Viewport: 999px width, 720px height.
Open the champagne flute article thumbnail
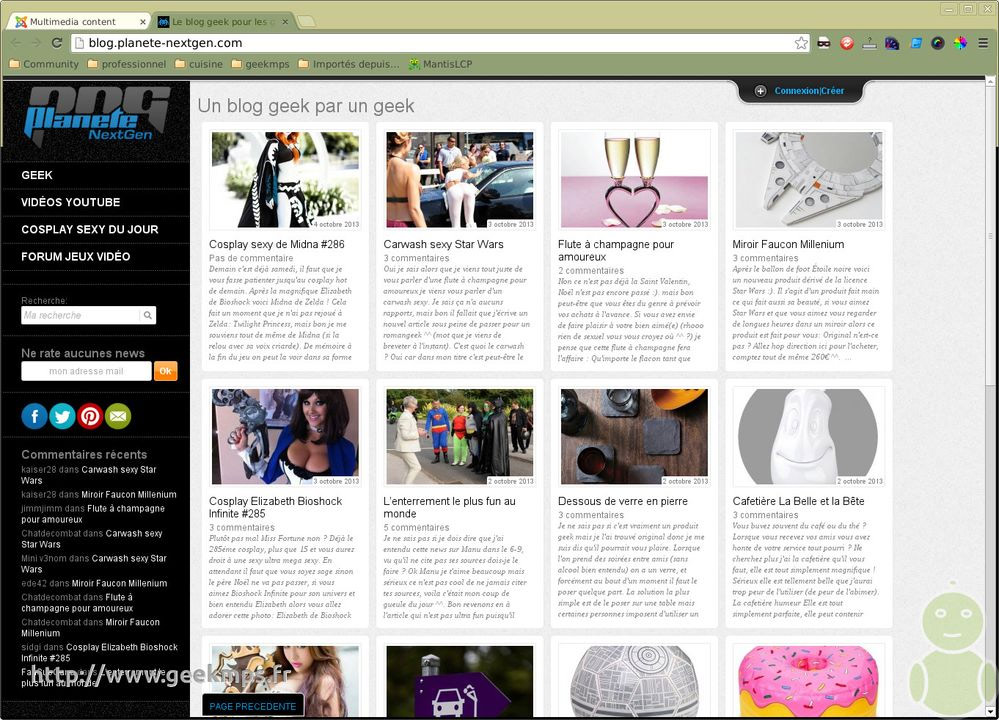[x=635, y=180]
